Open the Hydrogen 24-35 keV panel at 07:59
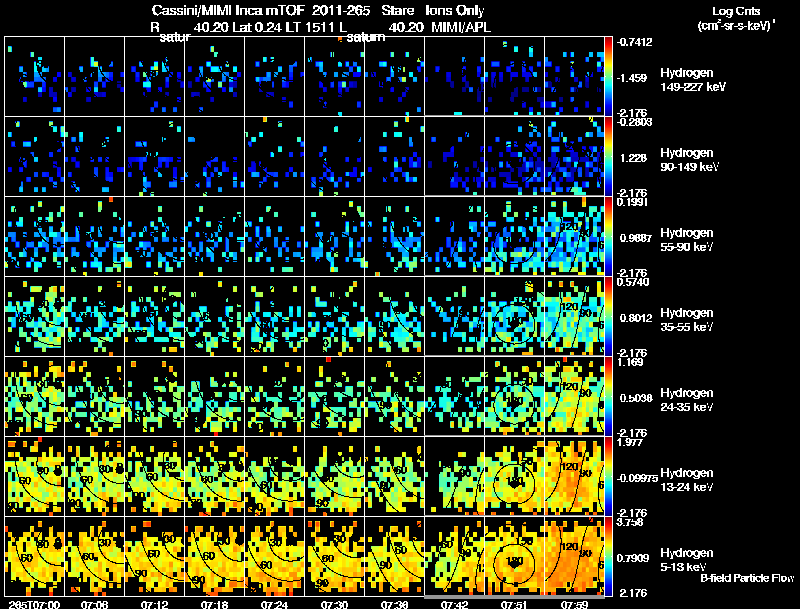This screenshot has height=609, width=800. click(x=574, y=397)
